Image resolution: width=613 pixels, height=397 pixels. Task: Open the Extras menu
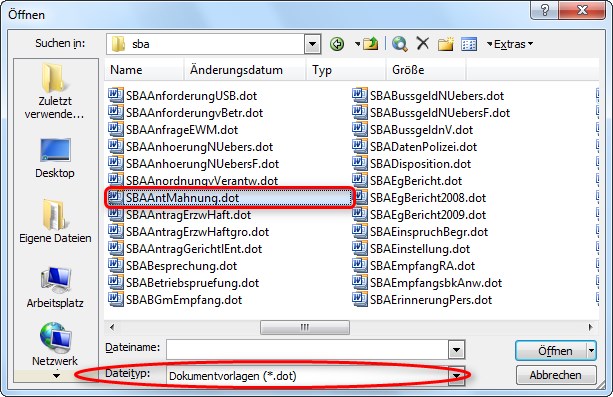tap(513, 44)
